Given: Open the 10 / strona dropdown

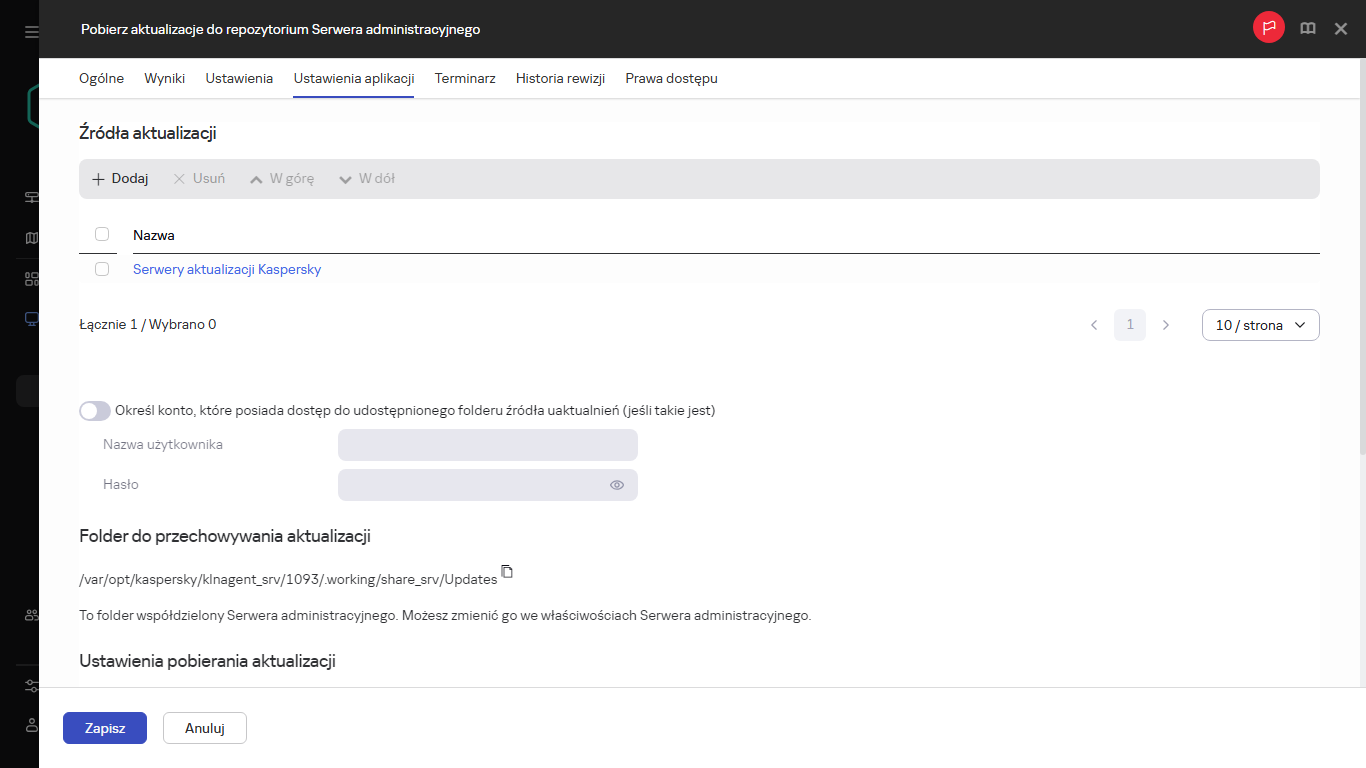Looking at the screenshot, I should (x=1260, y=325).
